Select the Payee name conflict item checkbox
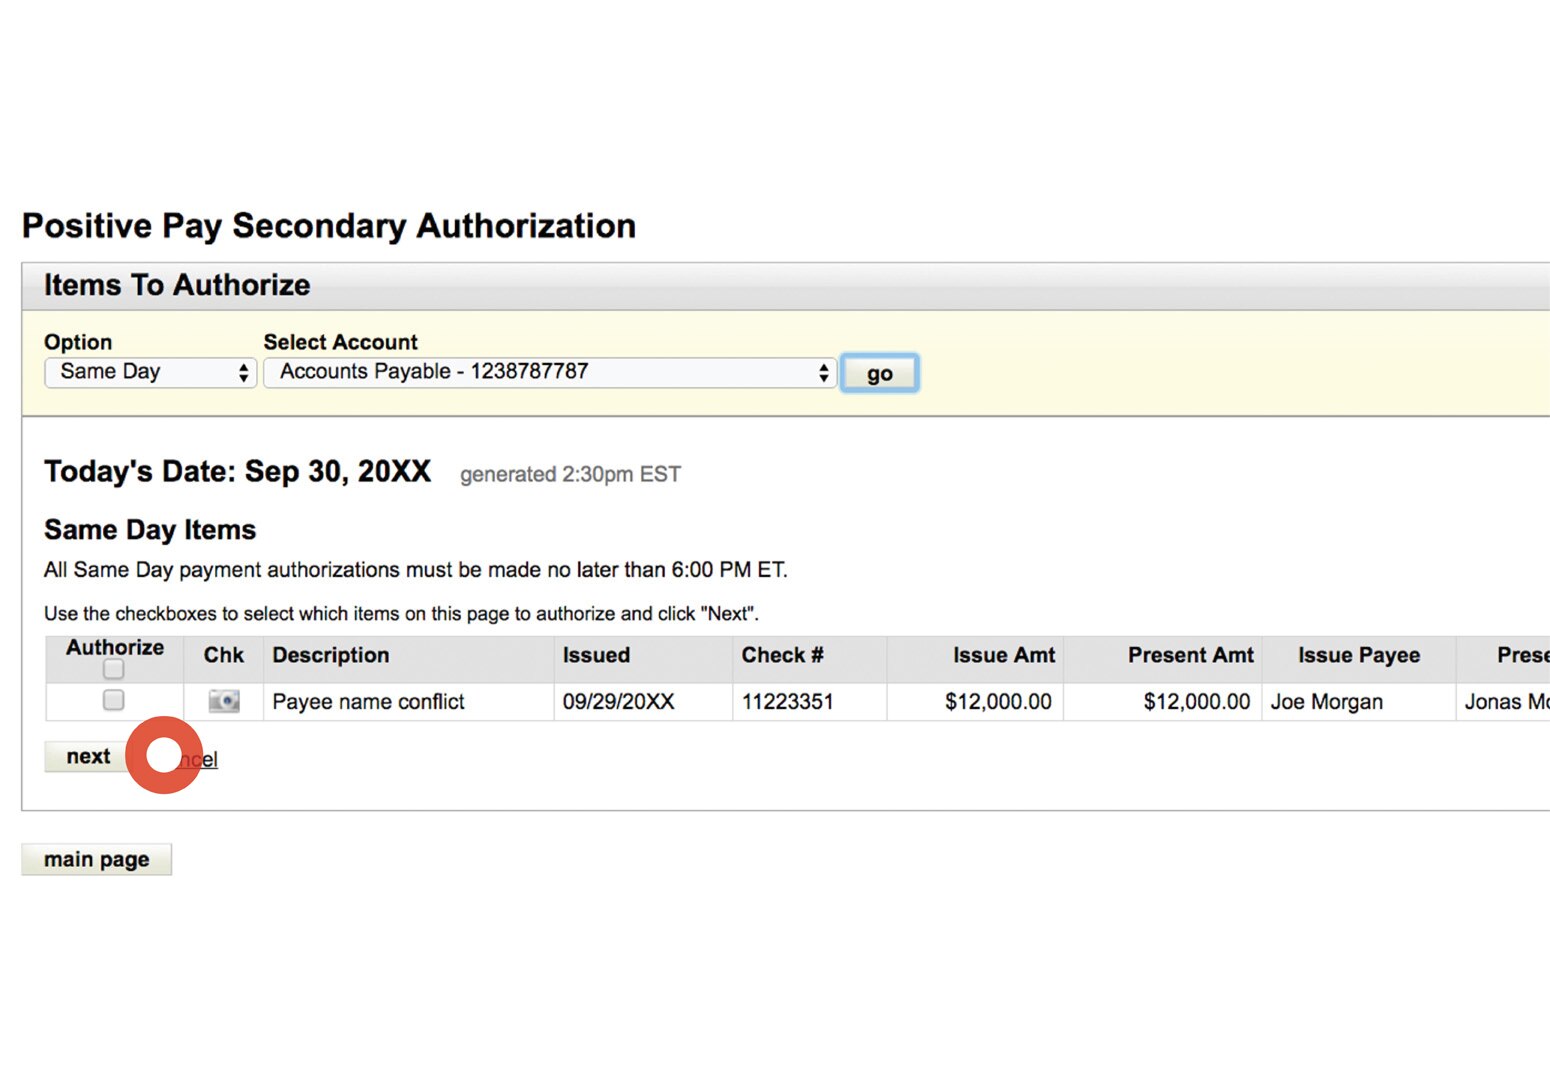 click(x=113, y=701)
